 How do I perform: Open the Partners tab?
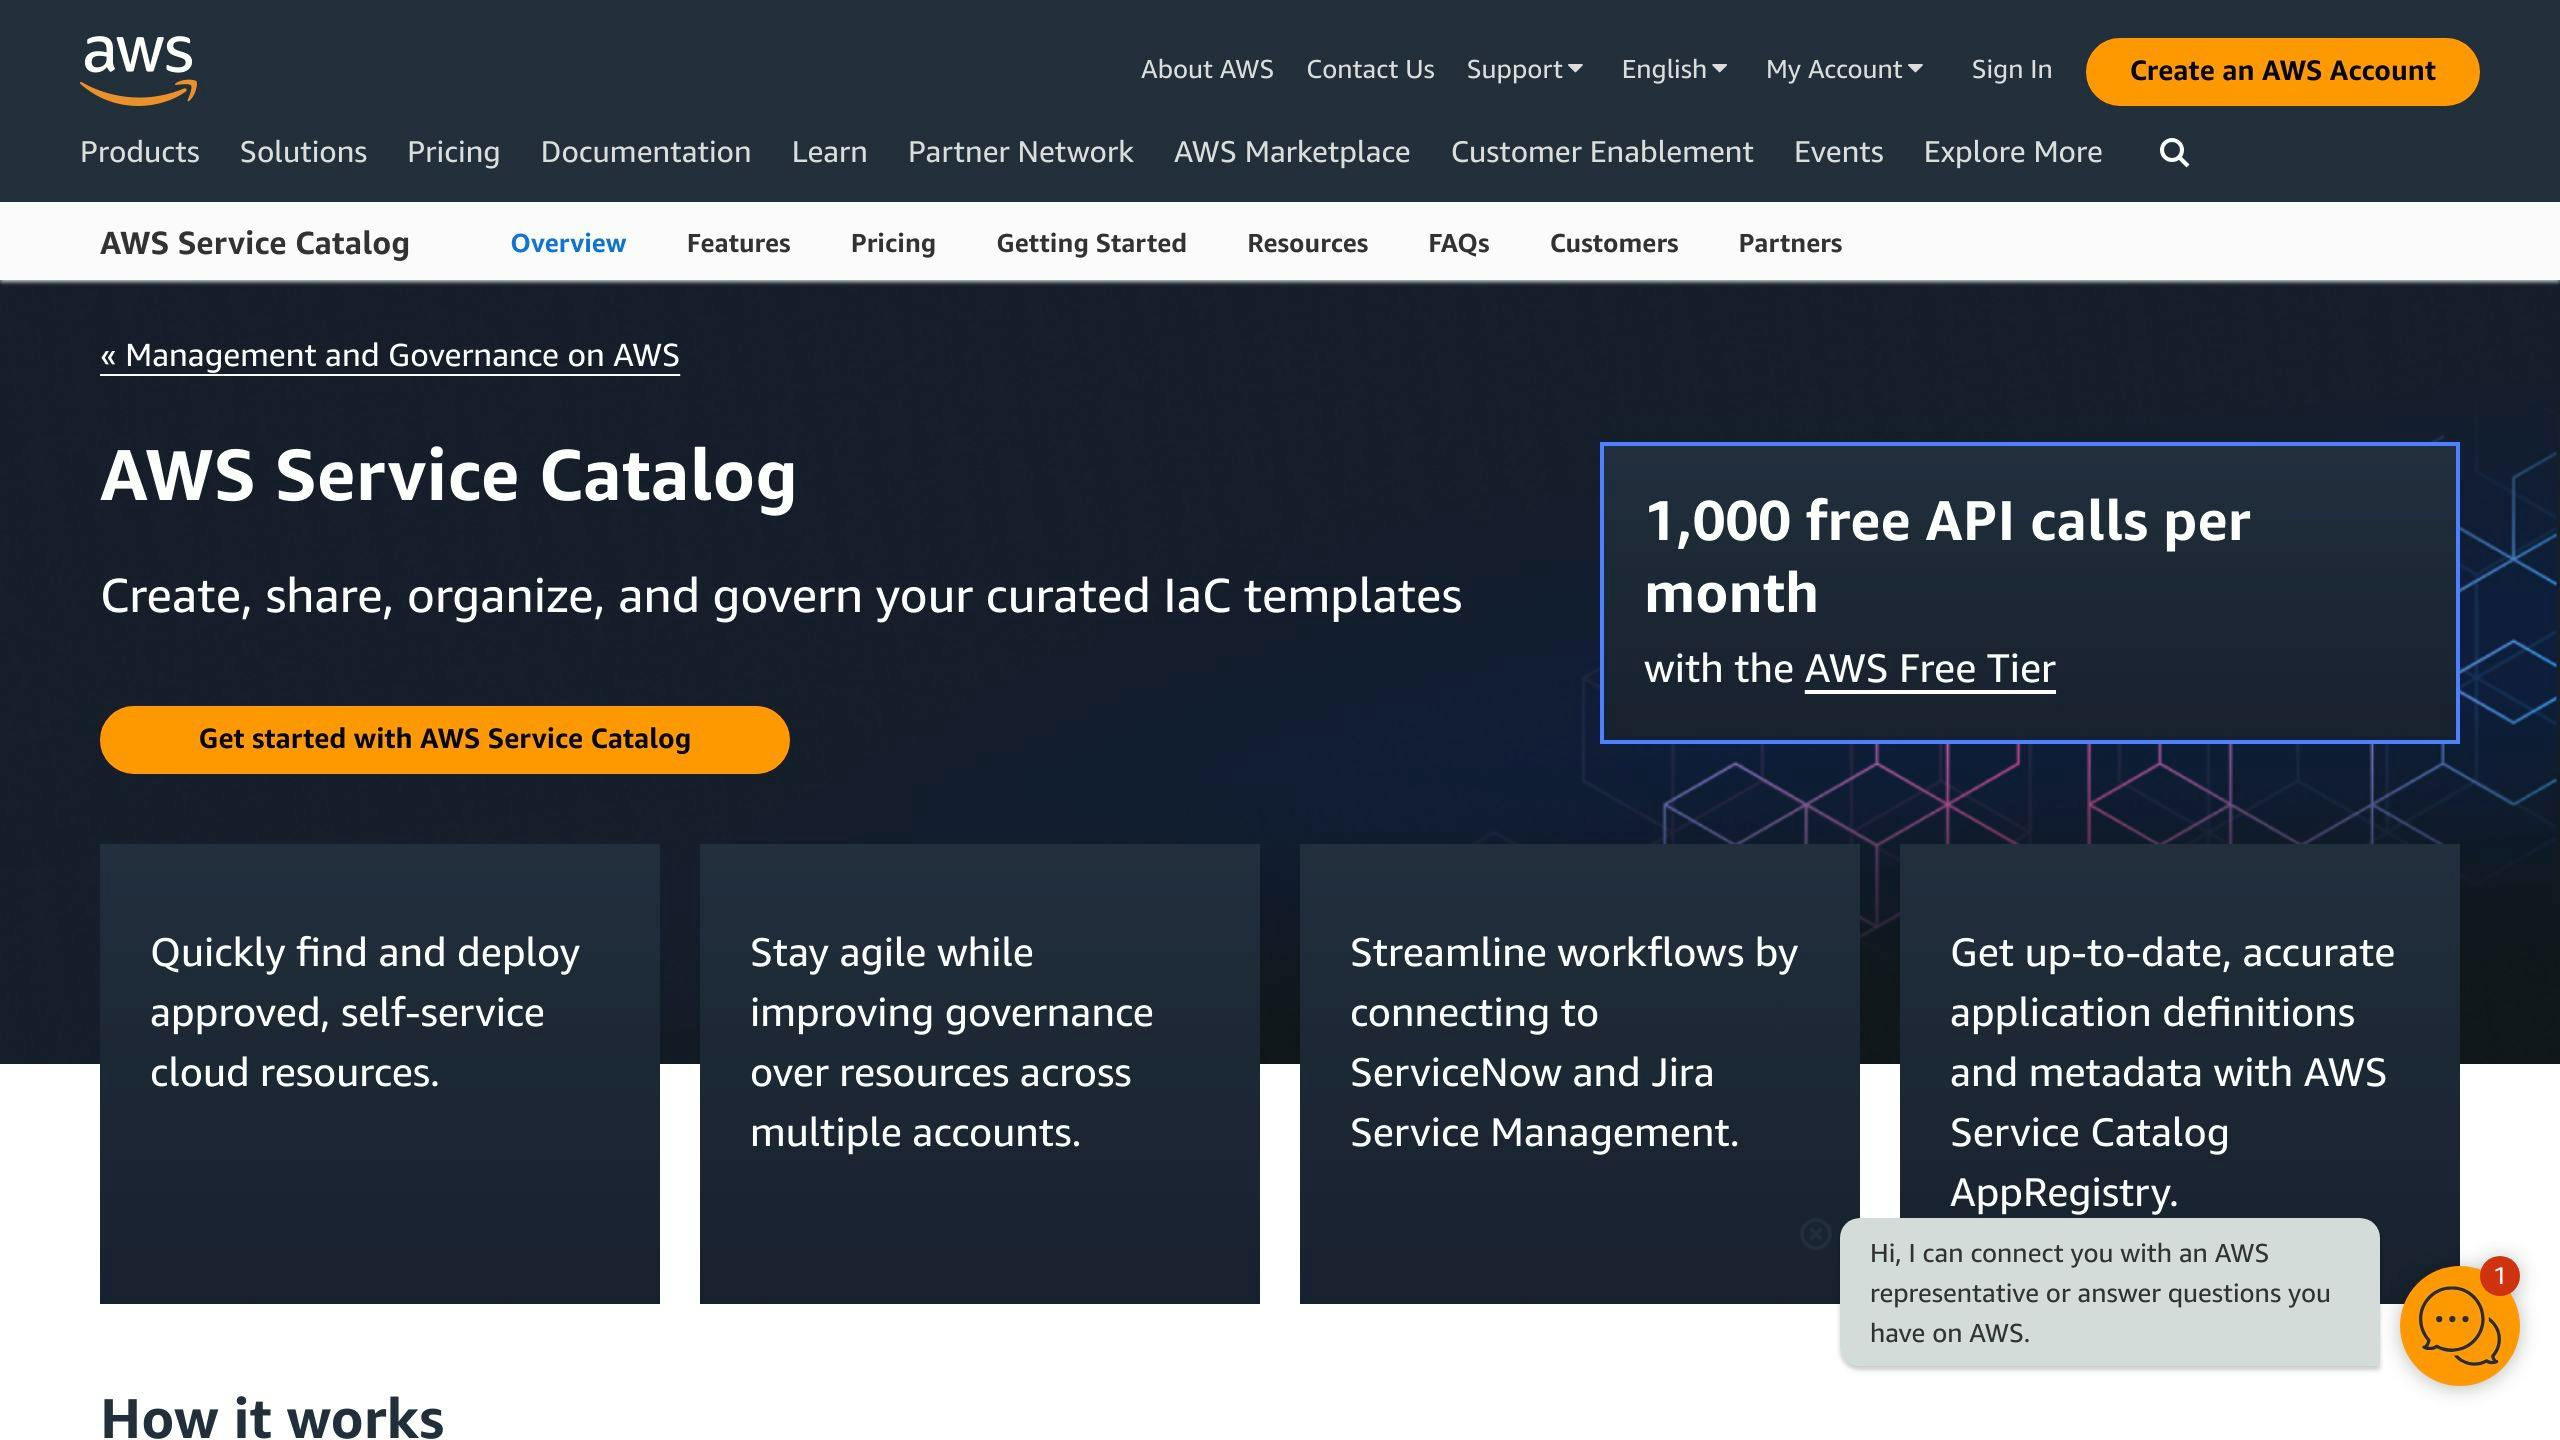click(x=1790, y=243)
